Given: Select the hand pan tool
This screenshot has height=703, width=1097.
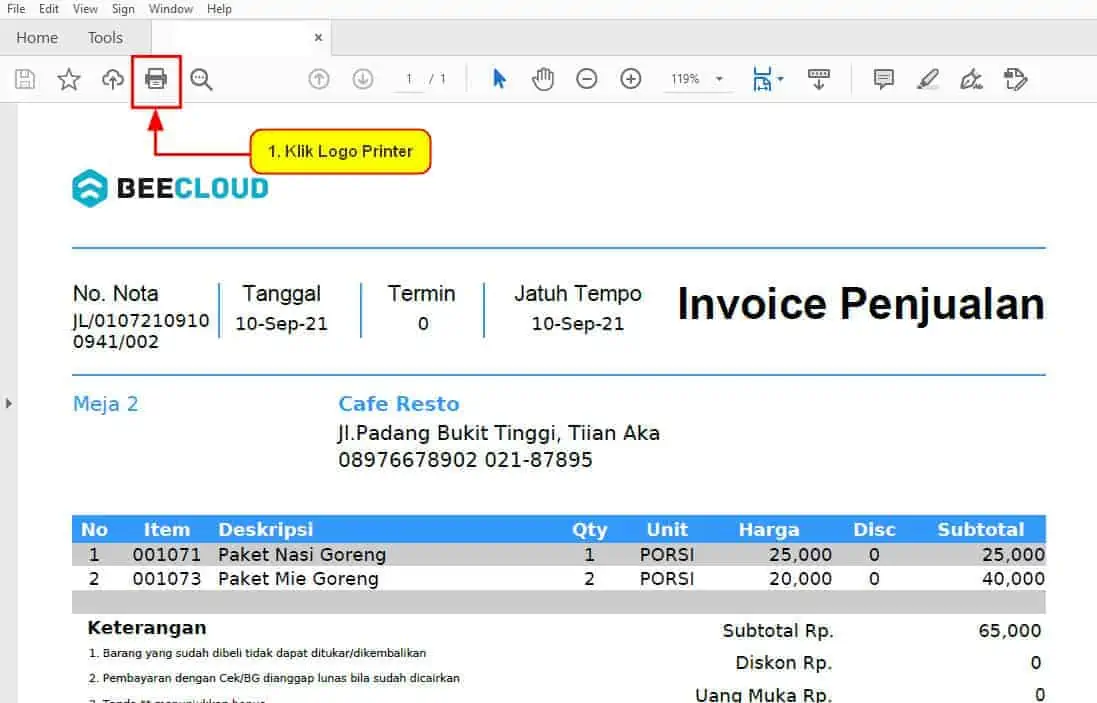Looking at the screenshot, I should point(543,79).
